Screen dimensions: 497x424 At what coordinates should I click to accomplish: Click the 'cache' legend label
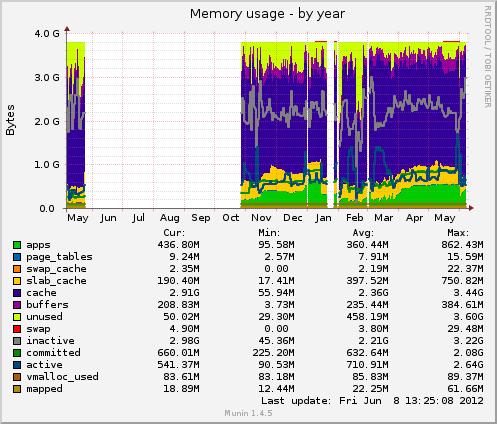(x=41, y=293)
